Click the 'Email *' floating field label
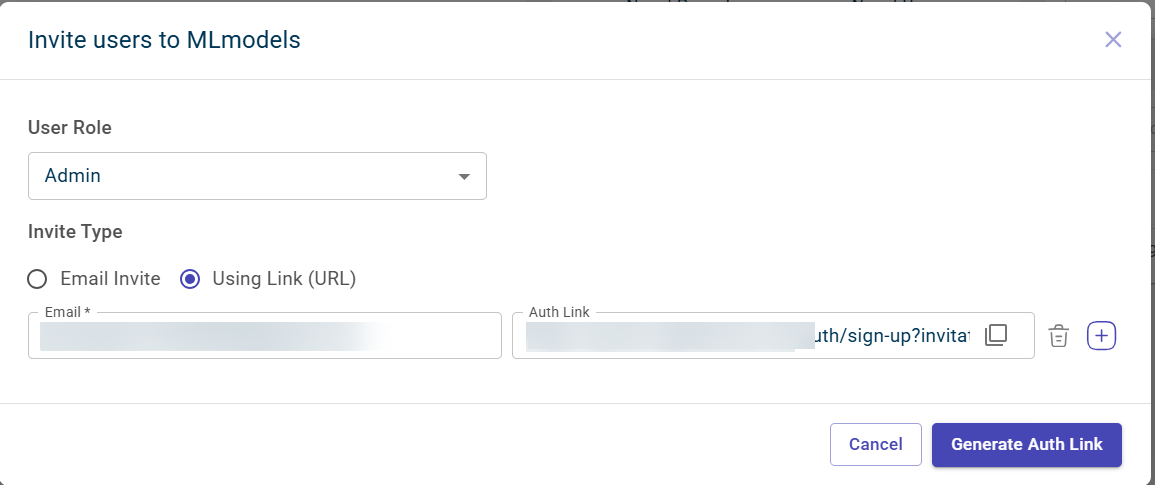Viewport: 1155px width, 485px height. [68, 312]
